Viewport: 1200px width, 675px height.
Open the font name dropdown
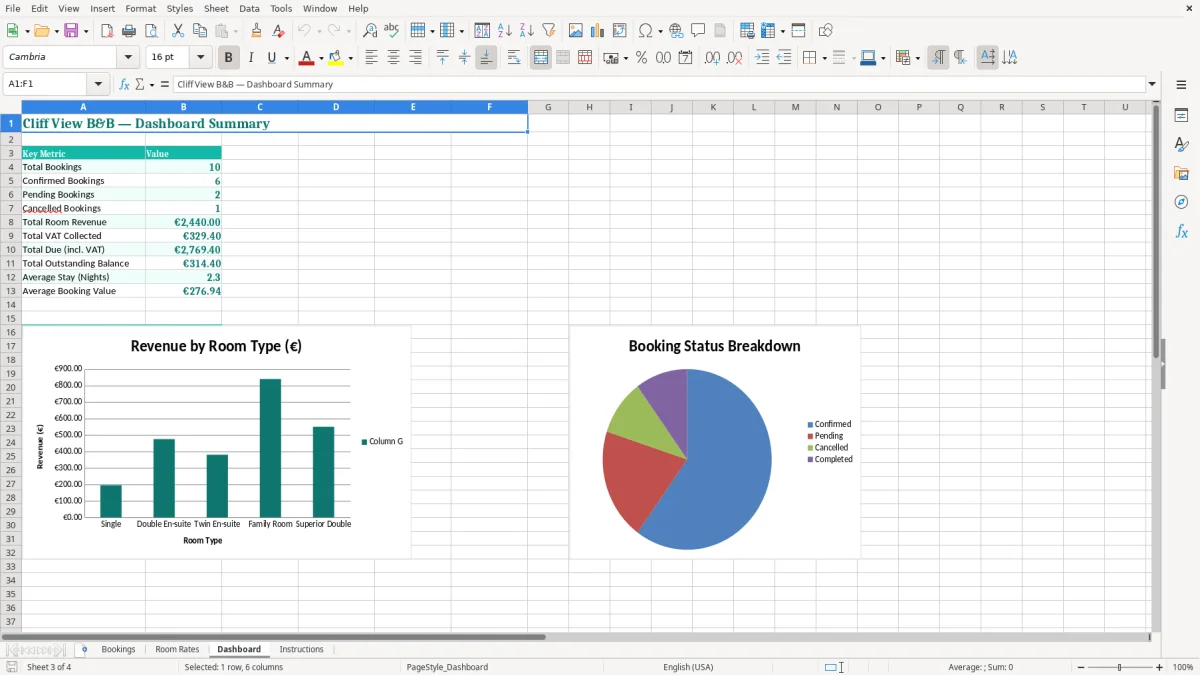[128, 57]
